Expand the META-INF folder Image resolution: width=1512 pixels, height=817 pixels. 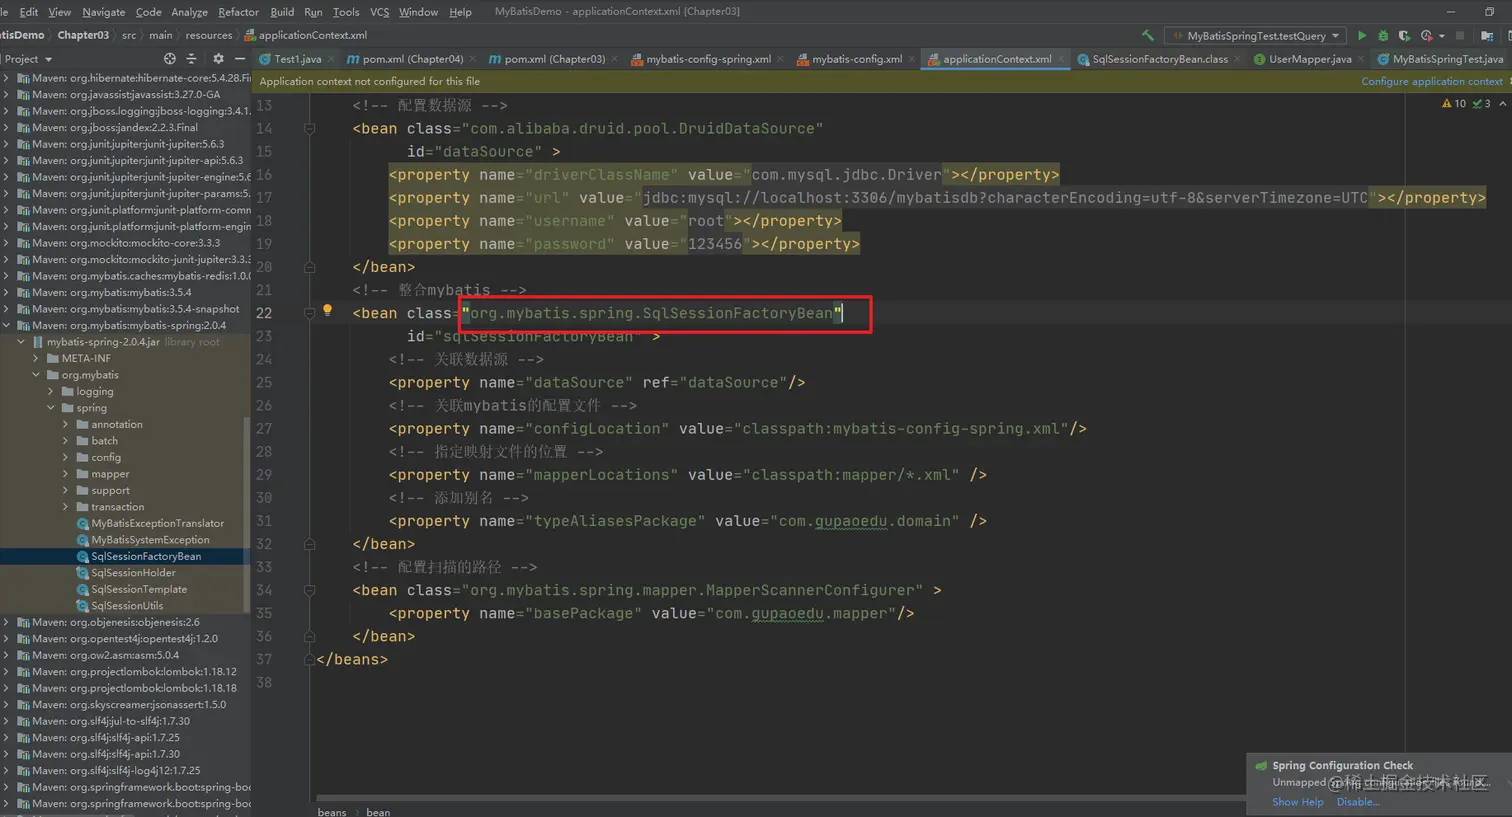(x=37, y=358)
